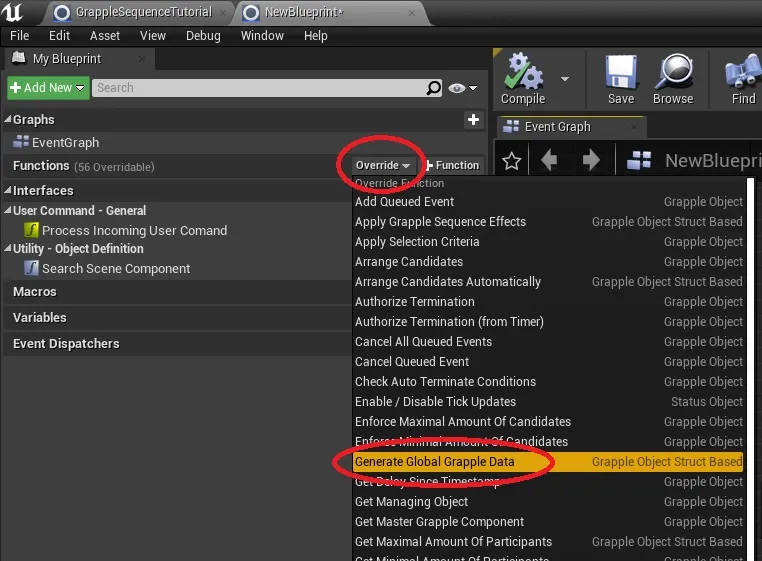Screen dimensions: 762x561
Task: Open the Add New dropdown
Action: tap(48, 88)
